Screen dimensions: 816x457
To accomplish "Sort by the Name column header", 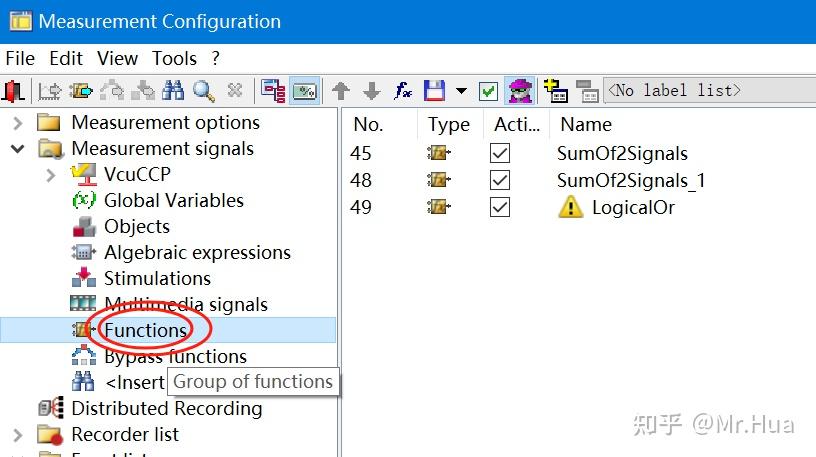I will (x=586, y=125).
